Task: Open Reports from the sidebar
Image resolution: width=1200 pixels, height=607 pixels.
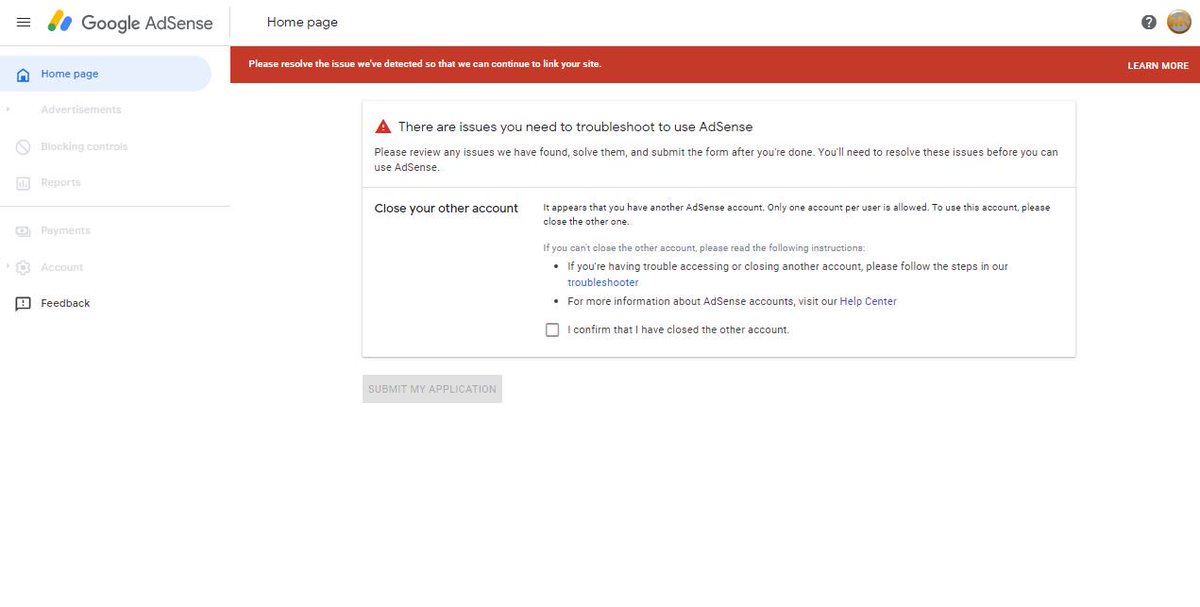Action: point(61,183)
